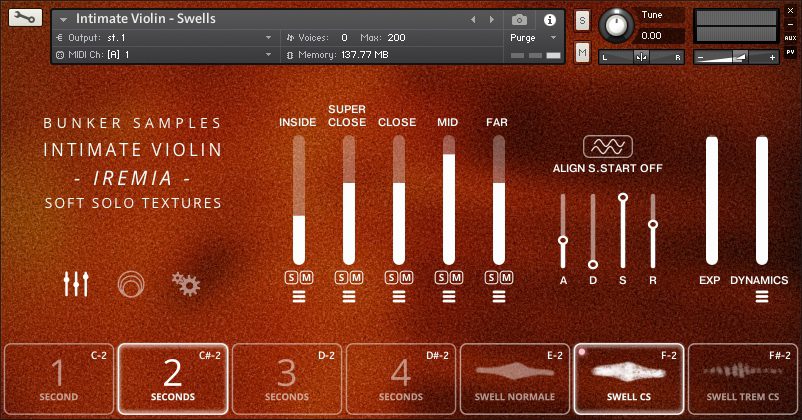Screen dimensions: 802x420
Task: Click the PV button
Action: click(790, 52)
